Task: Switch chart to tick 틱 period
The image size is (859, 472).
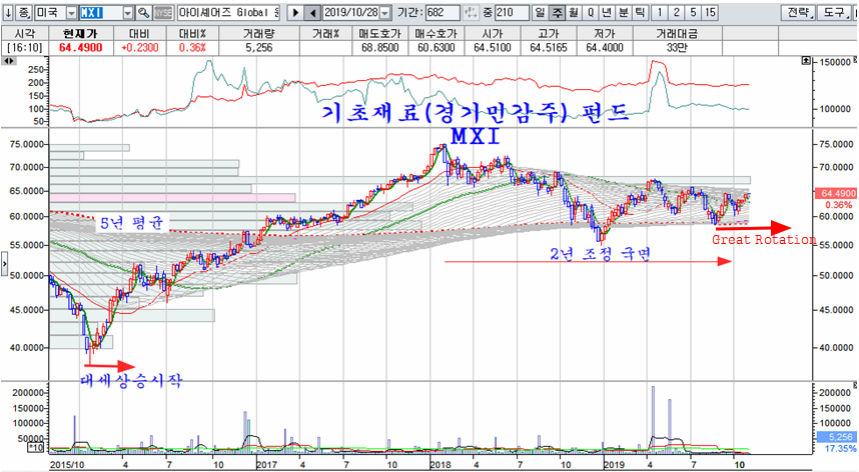Action: (x=640, y=13)
